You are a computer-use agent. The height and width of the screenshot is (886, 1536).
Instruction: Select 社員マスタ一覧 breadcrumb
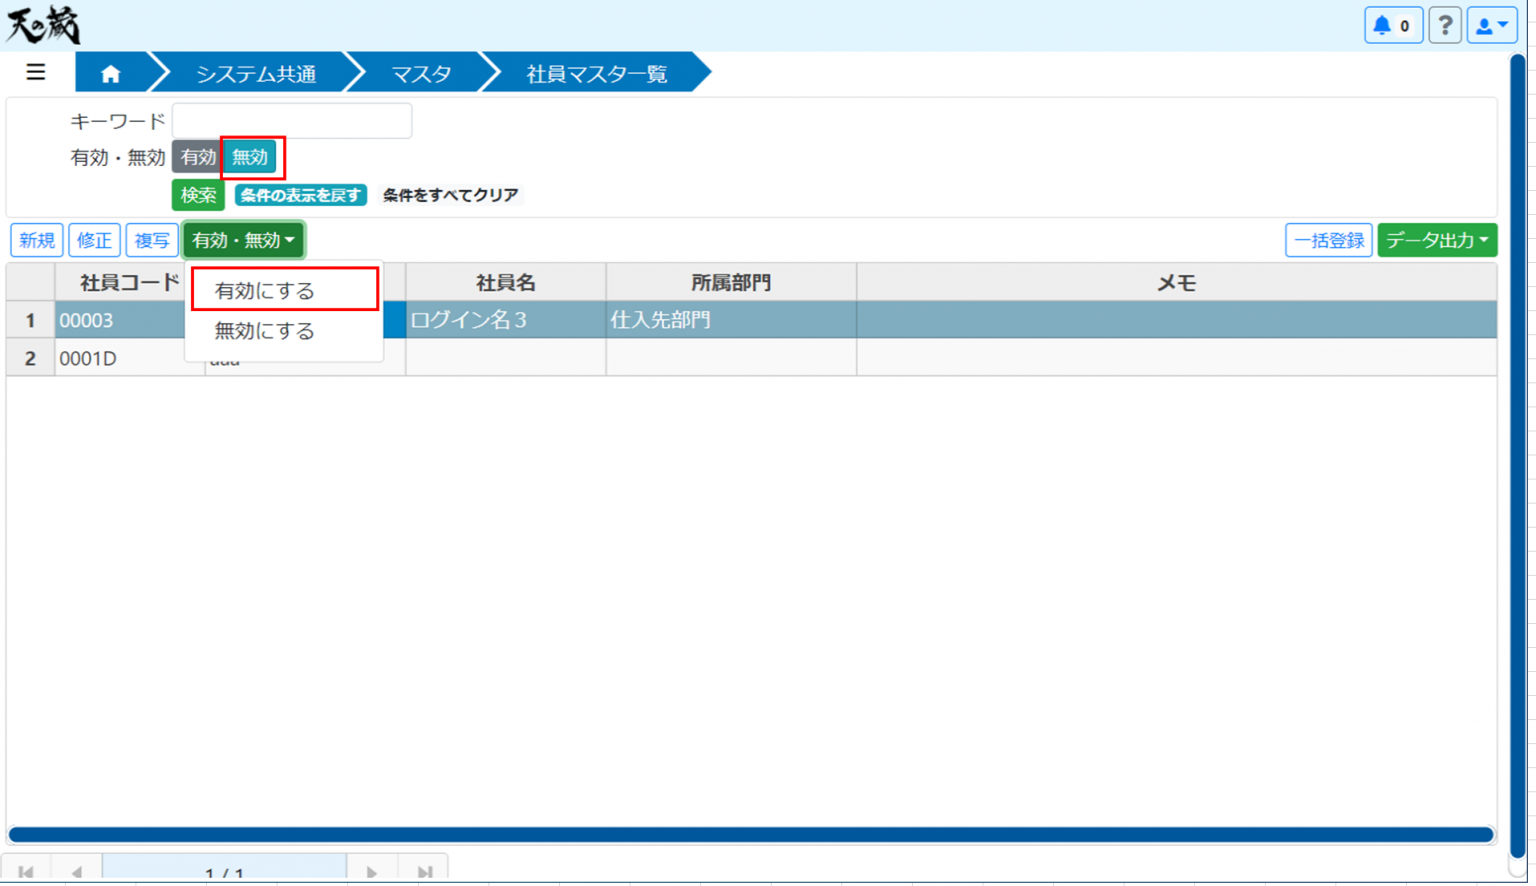pos(597,73)
